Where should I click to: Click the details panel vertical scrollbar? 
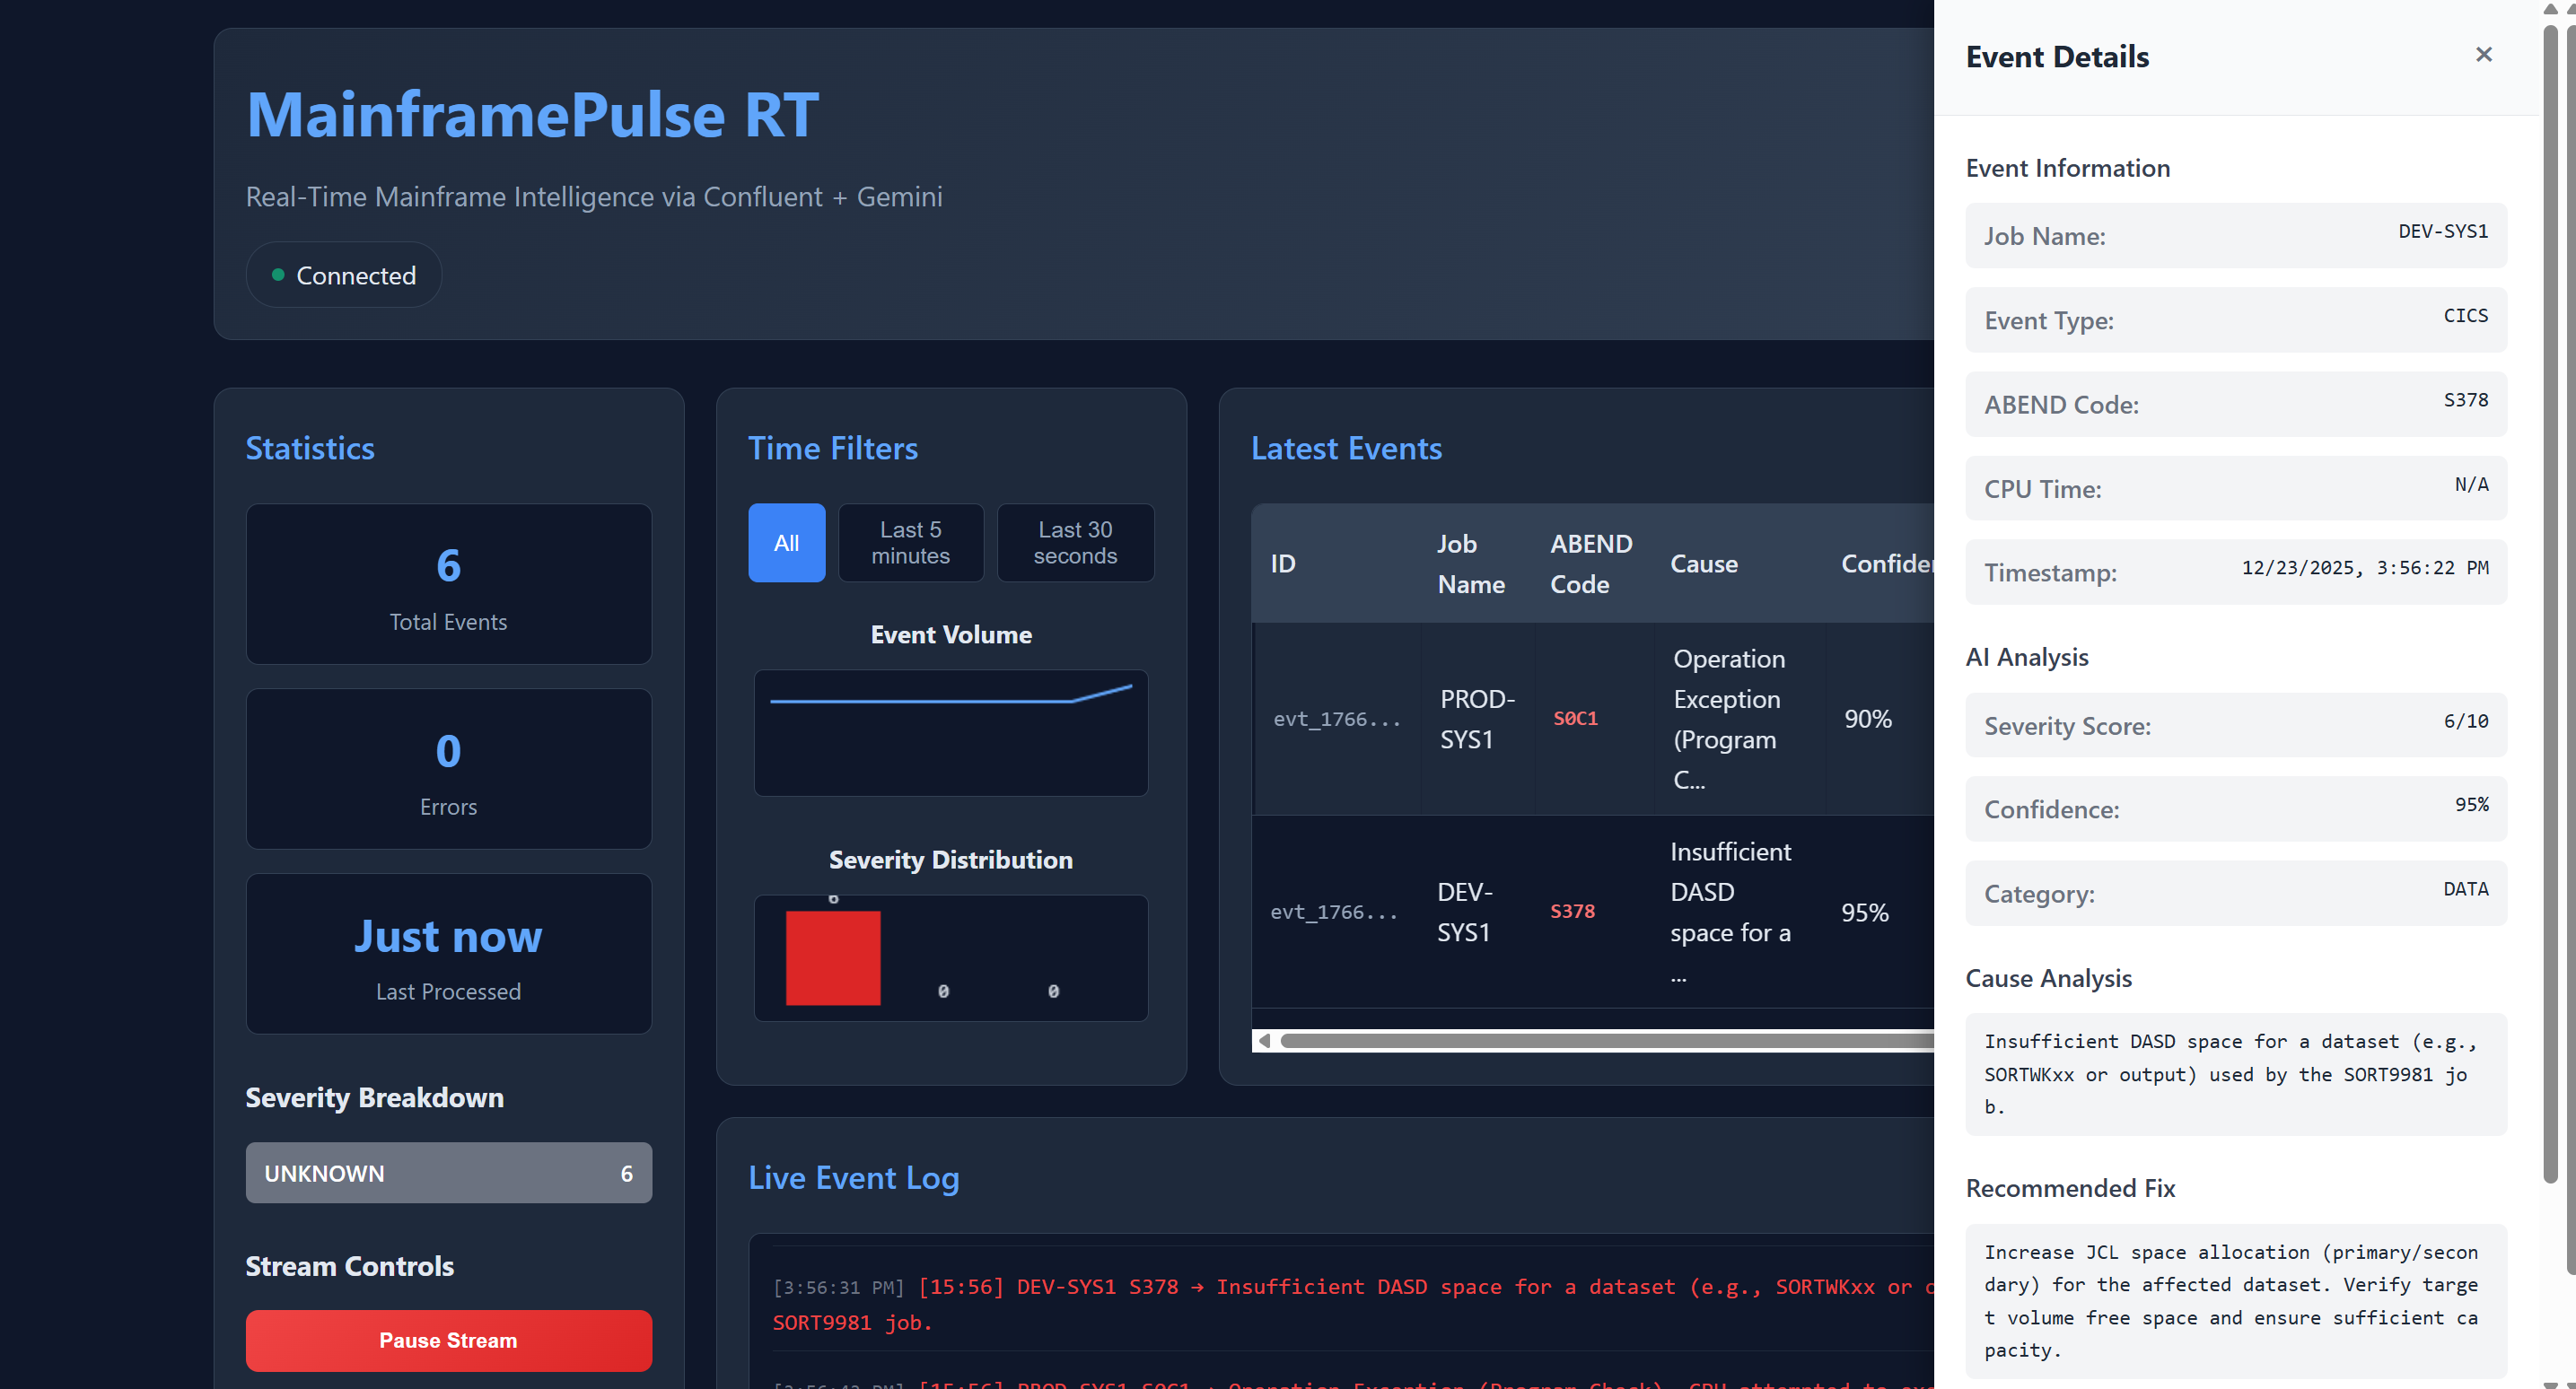(2550, 600)
